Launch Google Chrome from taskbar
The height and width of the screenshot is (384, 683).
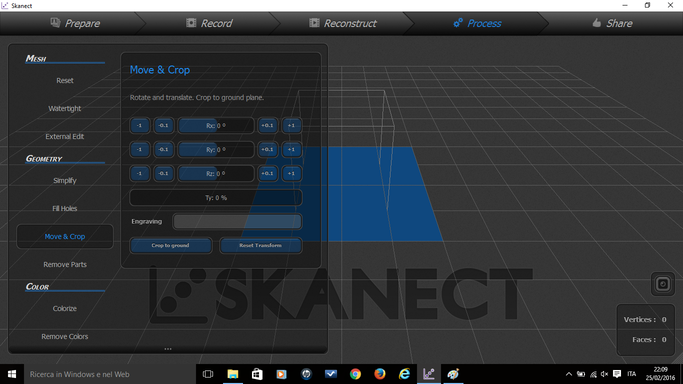355,374
